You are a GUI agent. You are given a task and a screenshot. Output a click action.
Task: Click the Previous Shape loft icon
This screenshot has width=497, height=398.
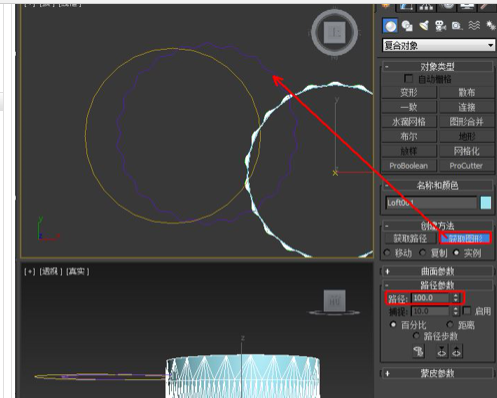[x=442, y=351]
